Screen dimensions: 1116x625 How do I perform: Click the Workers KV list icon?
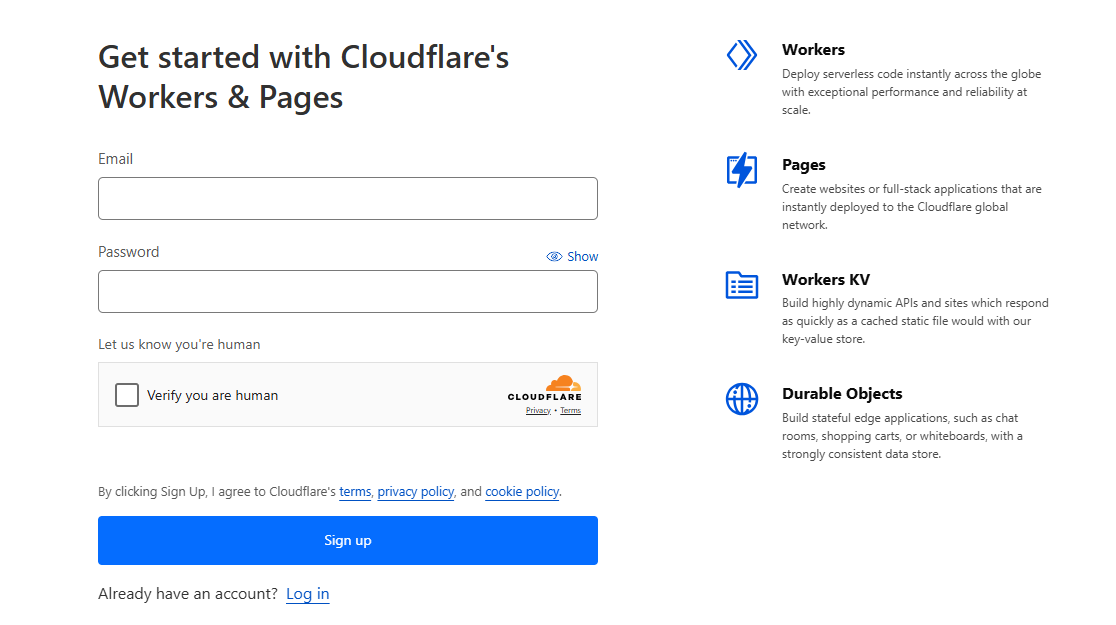[742, 285]
